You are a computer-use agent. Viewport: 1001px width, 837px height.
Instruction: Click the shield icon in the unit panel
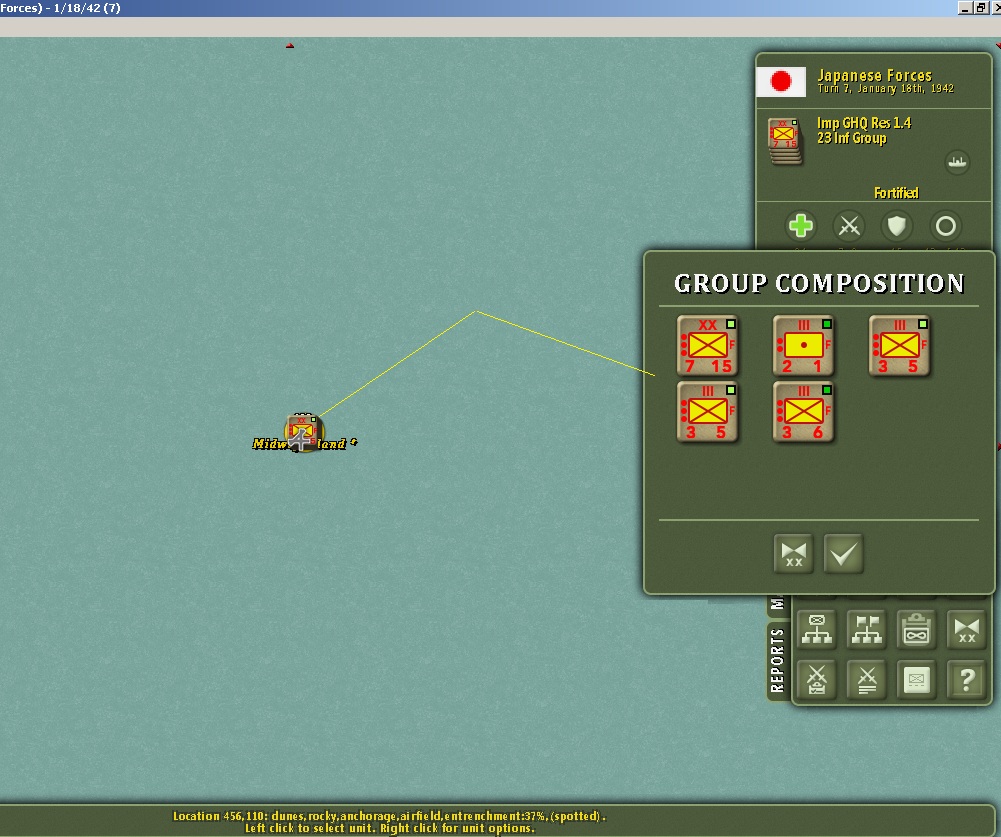[x=897, y=225]
